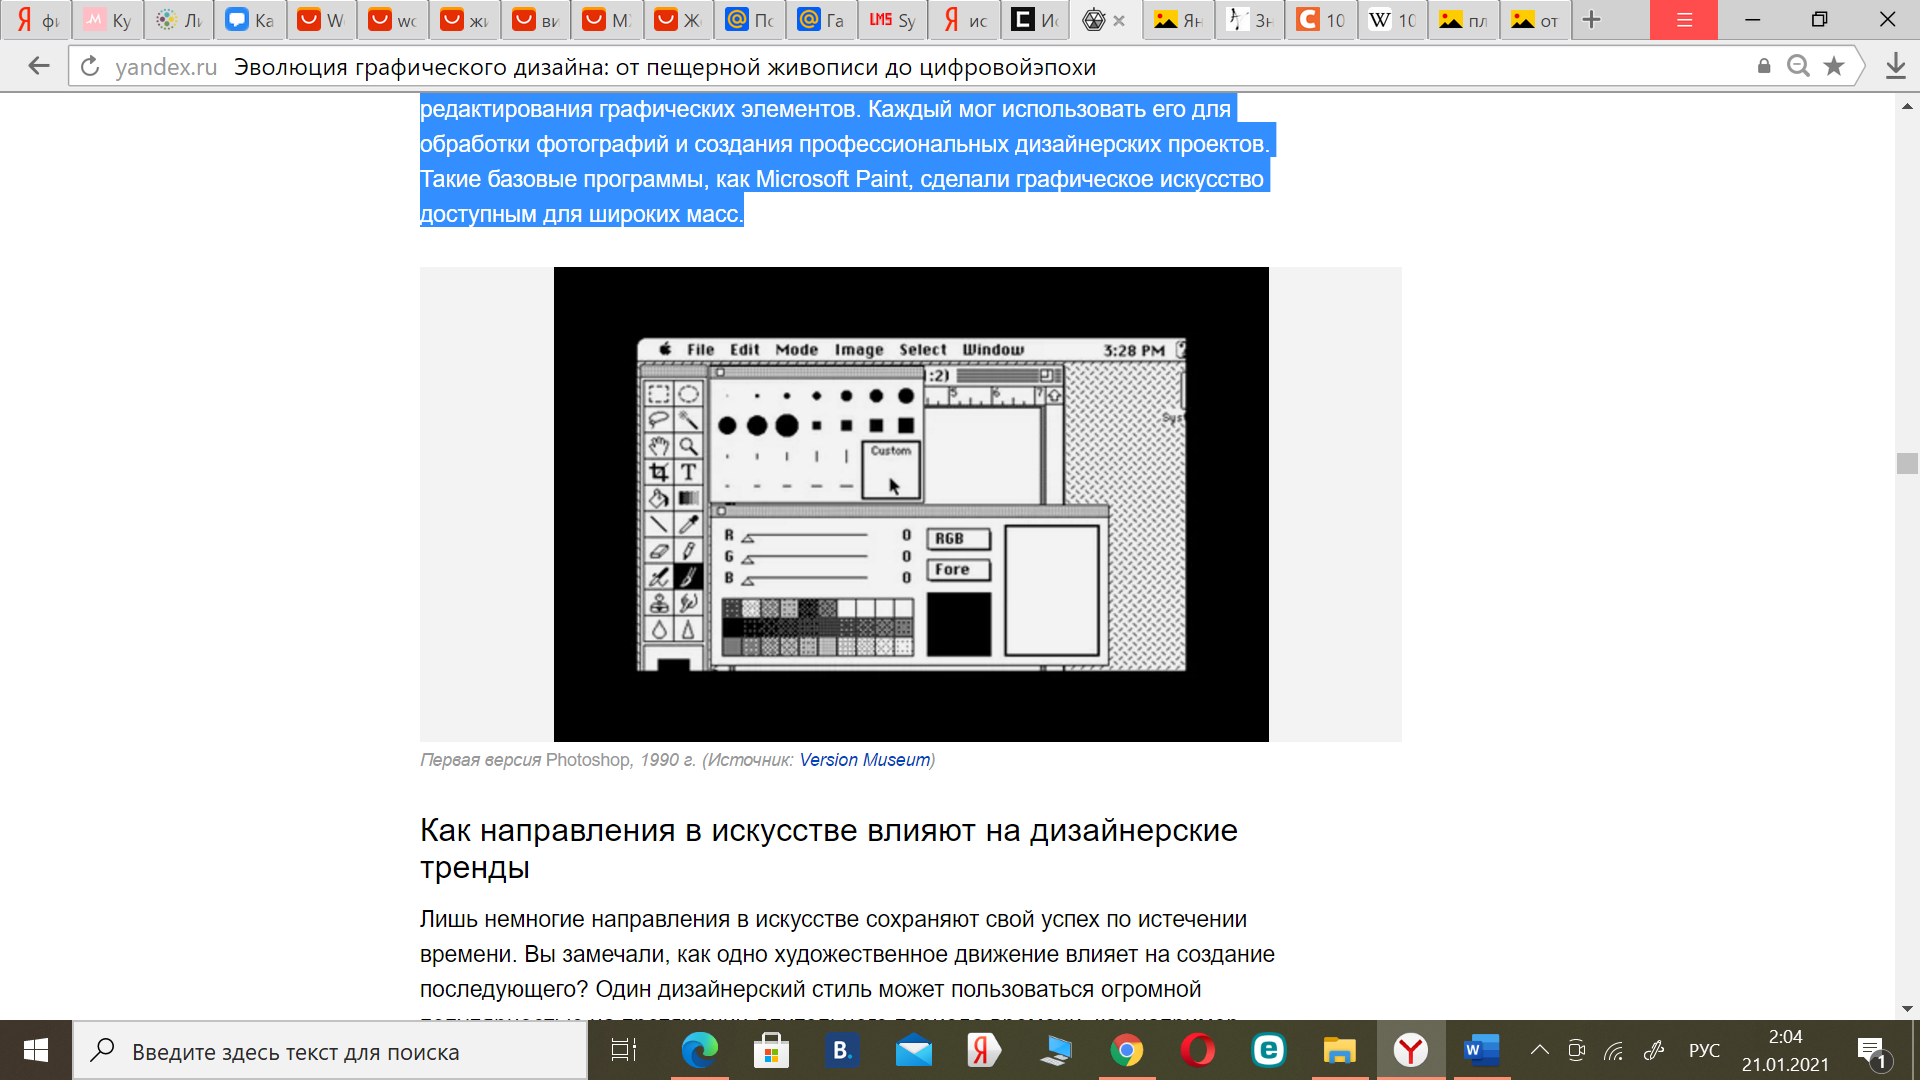Close the currently active browser tab

(x=1119, y=20)
